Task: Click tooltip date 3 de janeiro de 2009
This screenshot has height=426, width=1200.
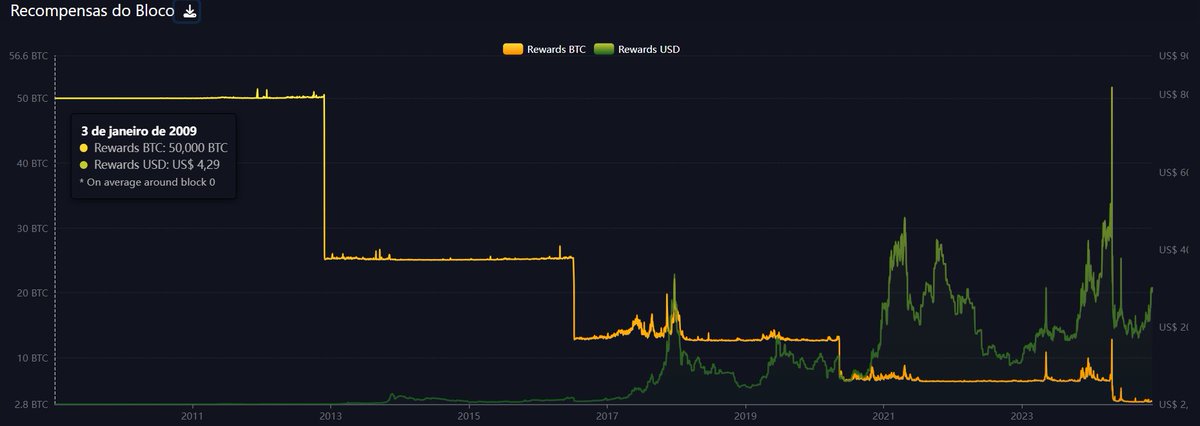Action: click(x=138, y=131)
